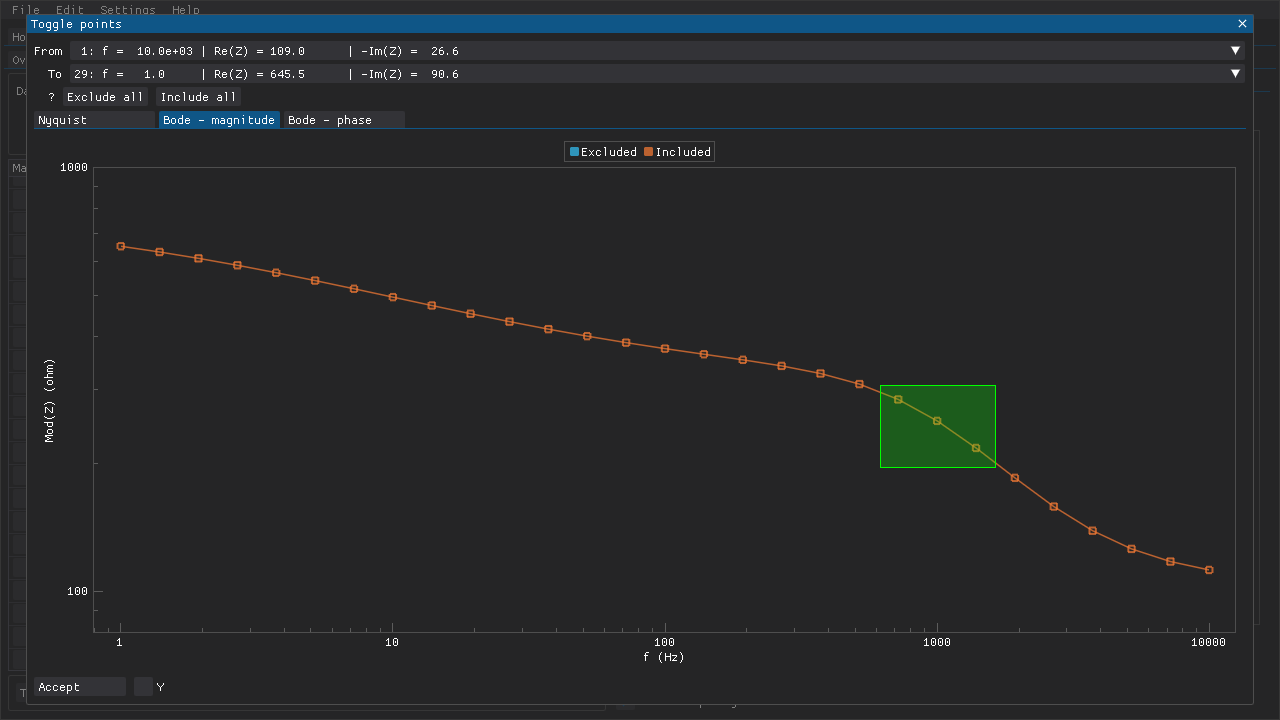Switch to the Bode - phase tab

tap(344, 120)
